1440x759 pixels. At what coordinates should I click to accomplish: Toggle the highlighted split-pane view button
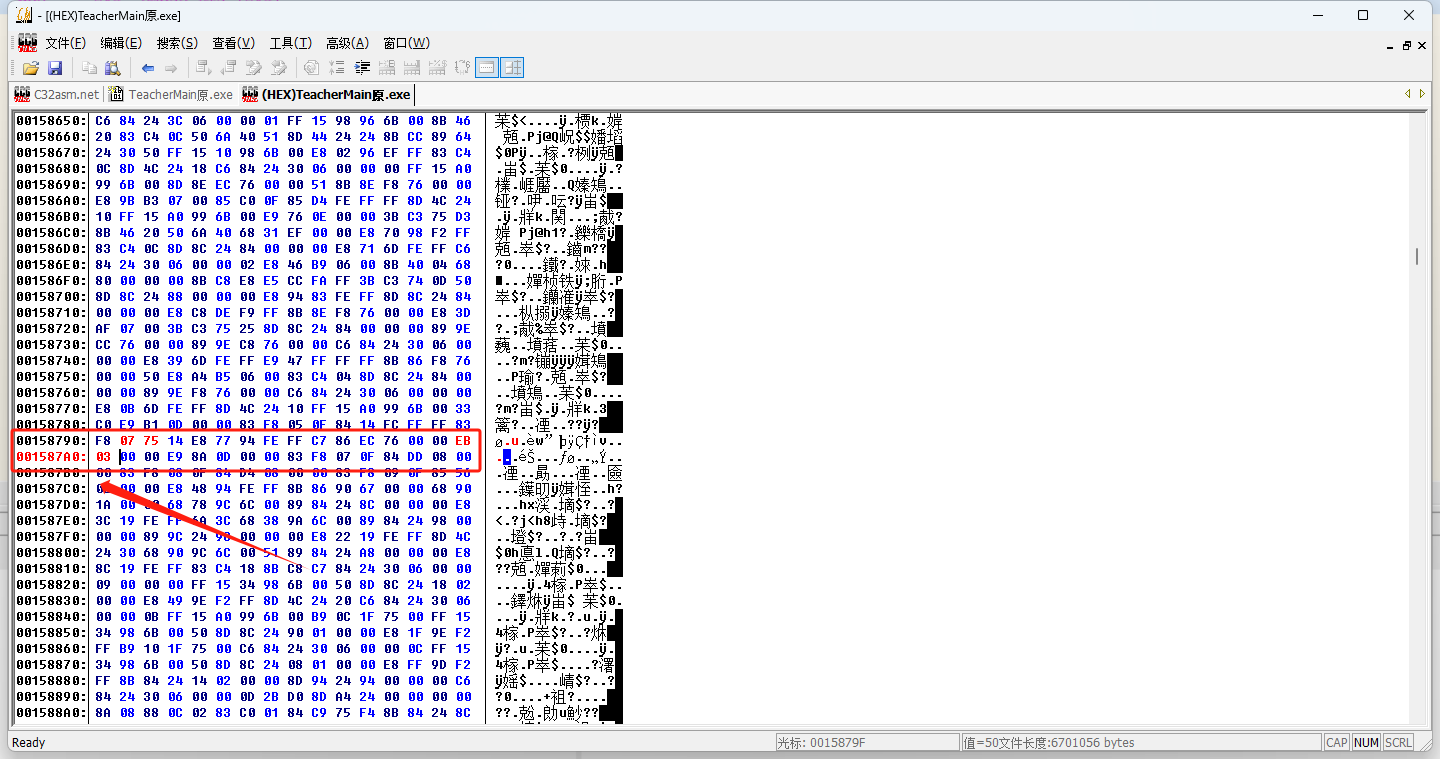coord(512,68)
